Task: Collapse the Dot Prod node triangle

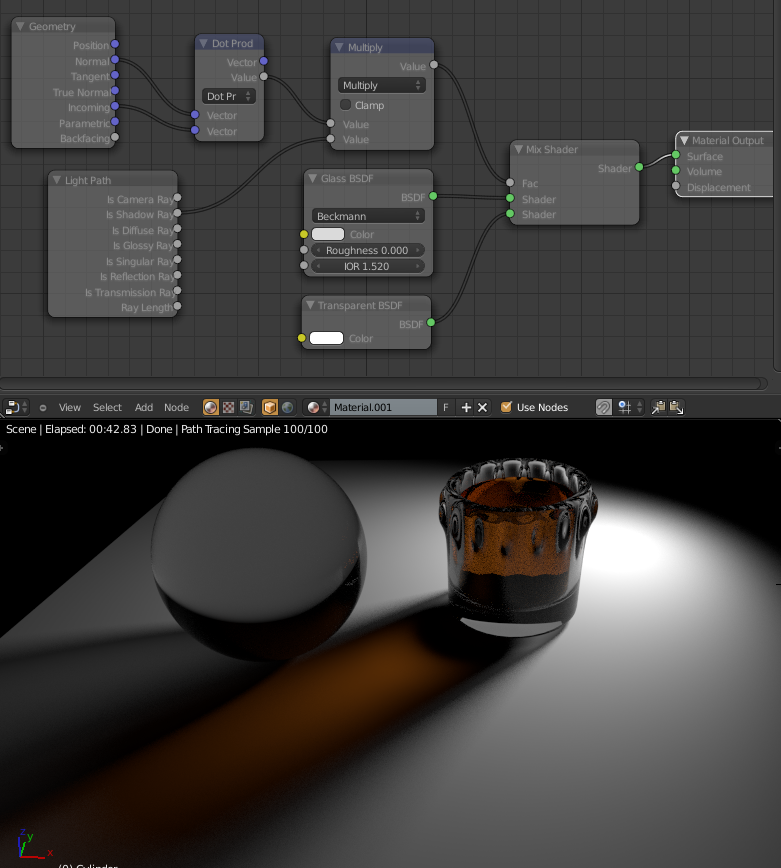Action: tap(203, 43)
